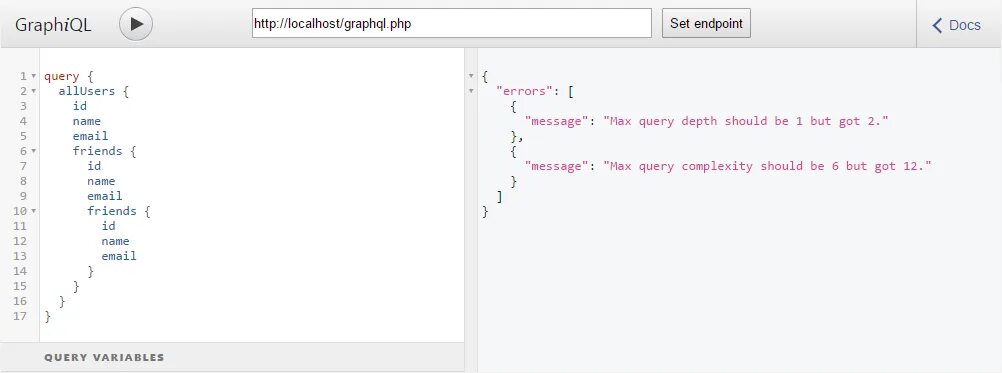Image resolution: width=1002 pixels, height=373 pixels.
Task: Collapse the root response object arrow
Action: click(x=472, y=76)
